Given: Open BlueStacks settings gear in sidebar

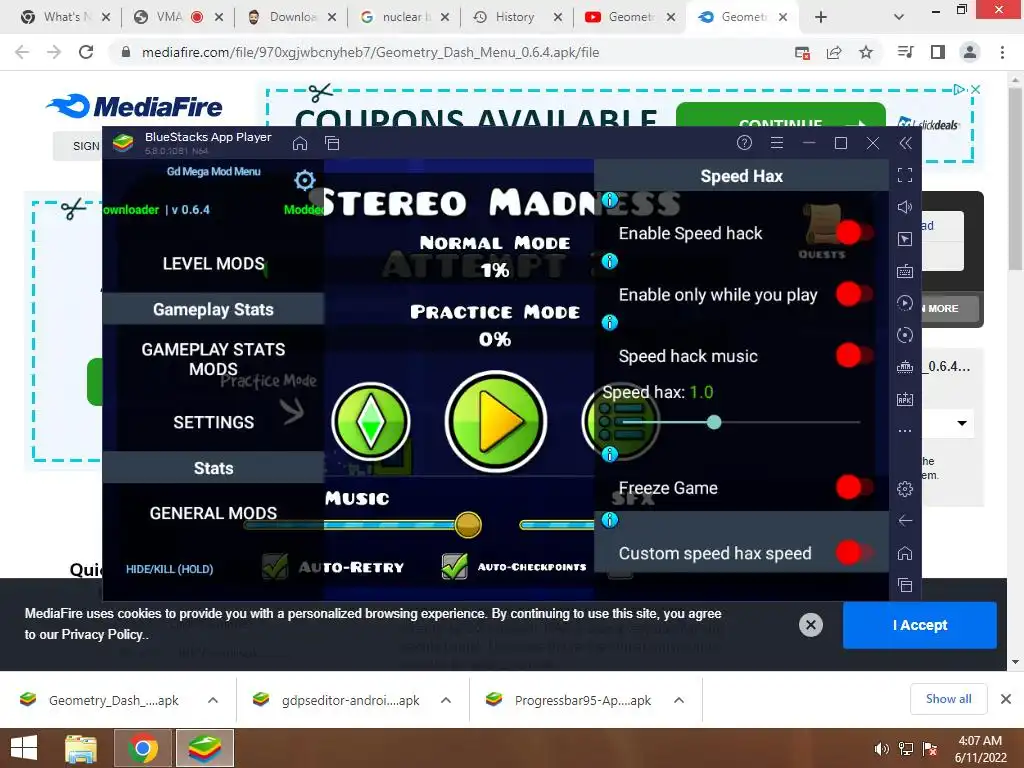Looking at the screenshot, I should click(905, 488).
